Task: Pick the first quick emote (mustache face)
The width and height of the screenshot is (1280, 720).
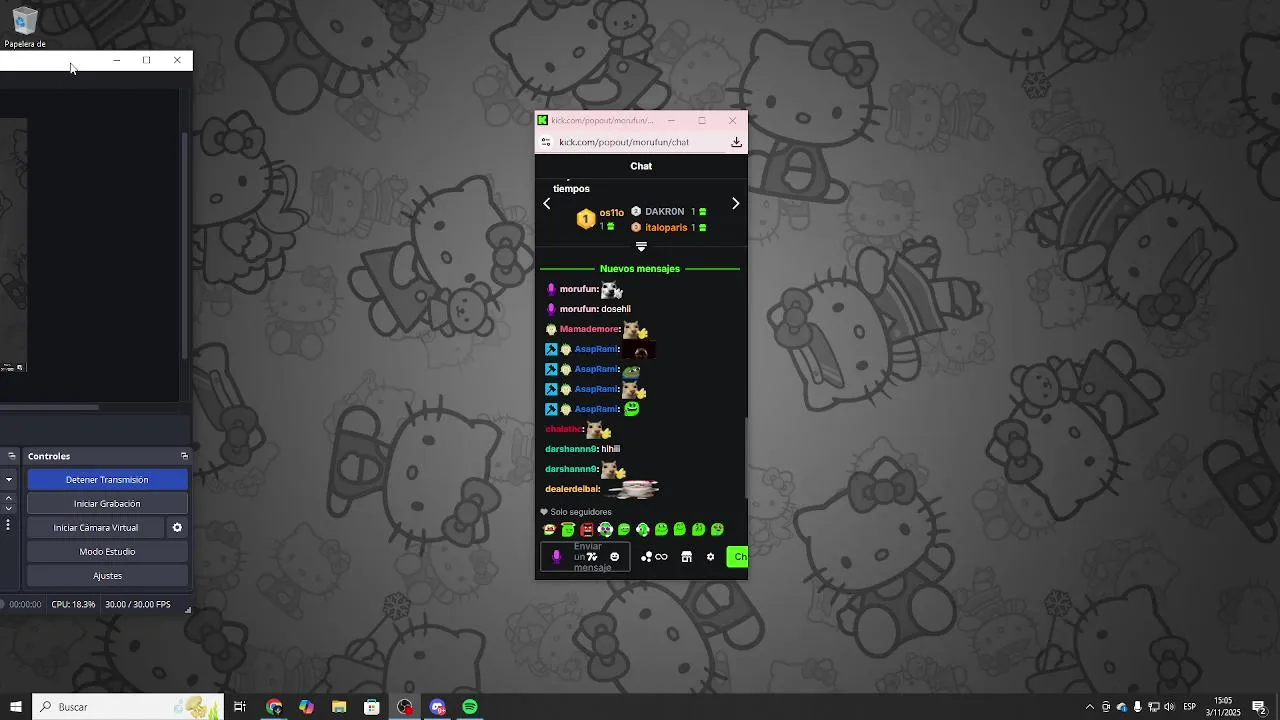Action: (x=549, y=530)
